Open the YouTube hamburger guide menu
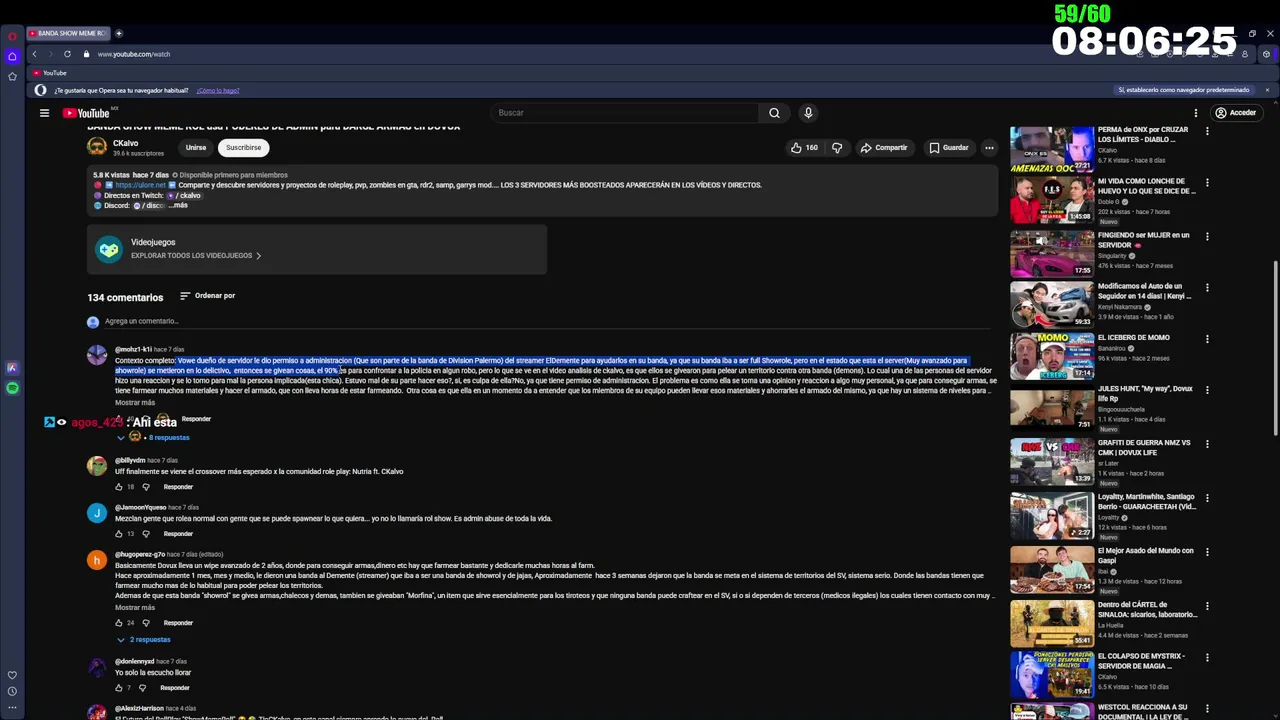The image size is (1280, 720). point(44,113)
